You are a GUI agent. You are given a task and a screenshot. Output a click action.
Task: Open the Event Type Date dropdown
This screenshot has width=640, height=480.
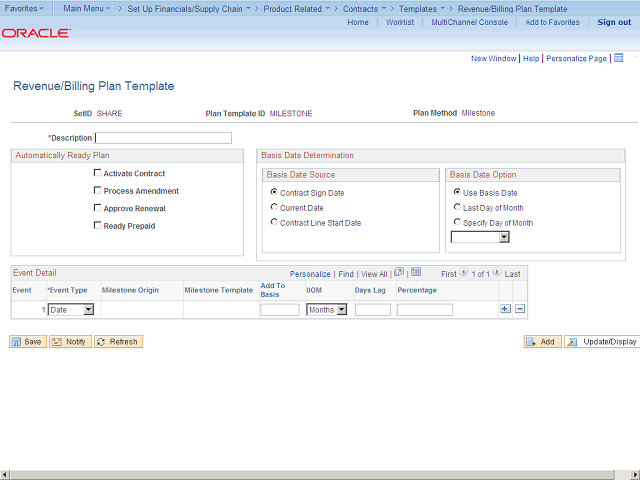71,310
